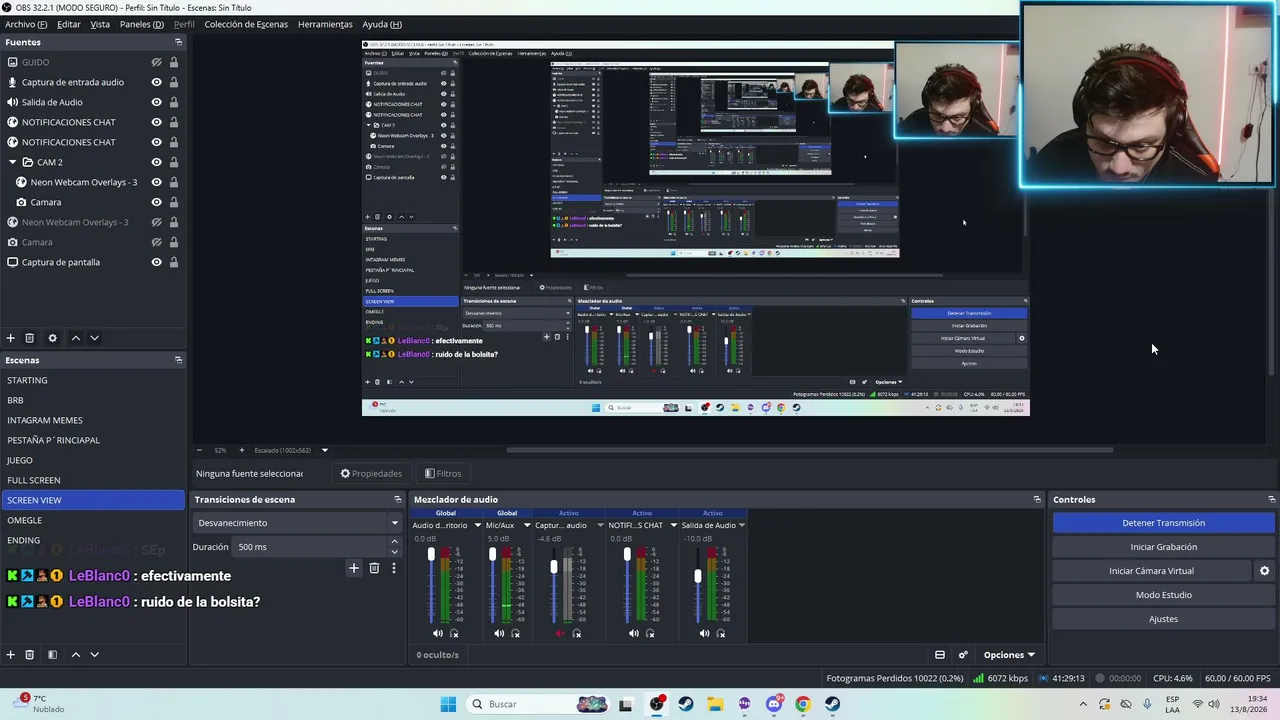The image size is (1280, 720).
Task: Open Steam from the taskbar
Action: pyautogui.click(x=685, y=704)
